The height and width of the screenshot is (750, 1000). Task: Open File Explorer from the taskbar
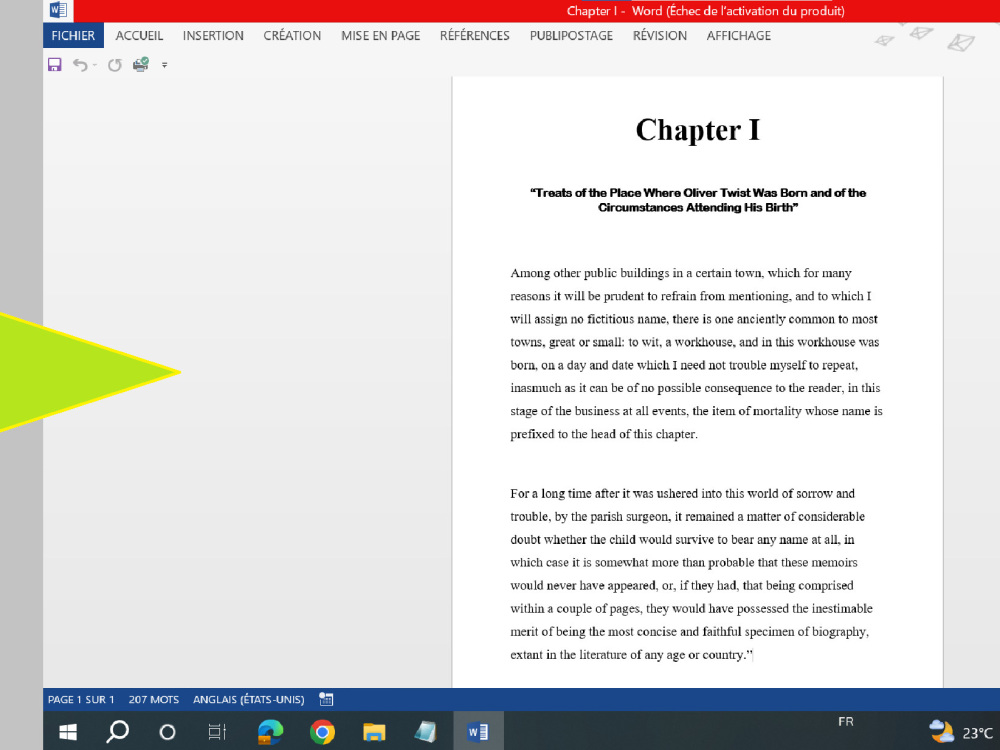coord(374,732)
